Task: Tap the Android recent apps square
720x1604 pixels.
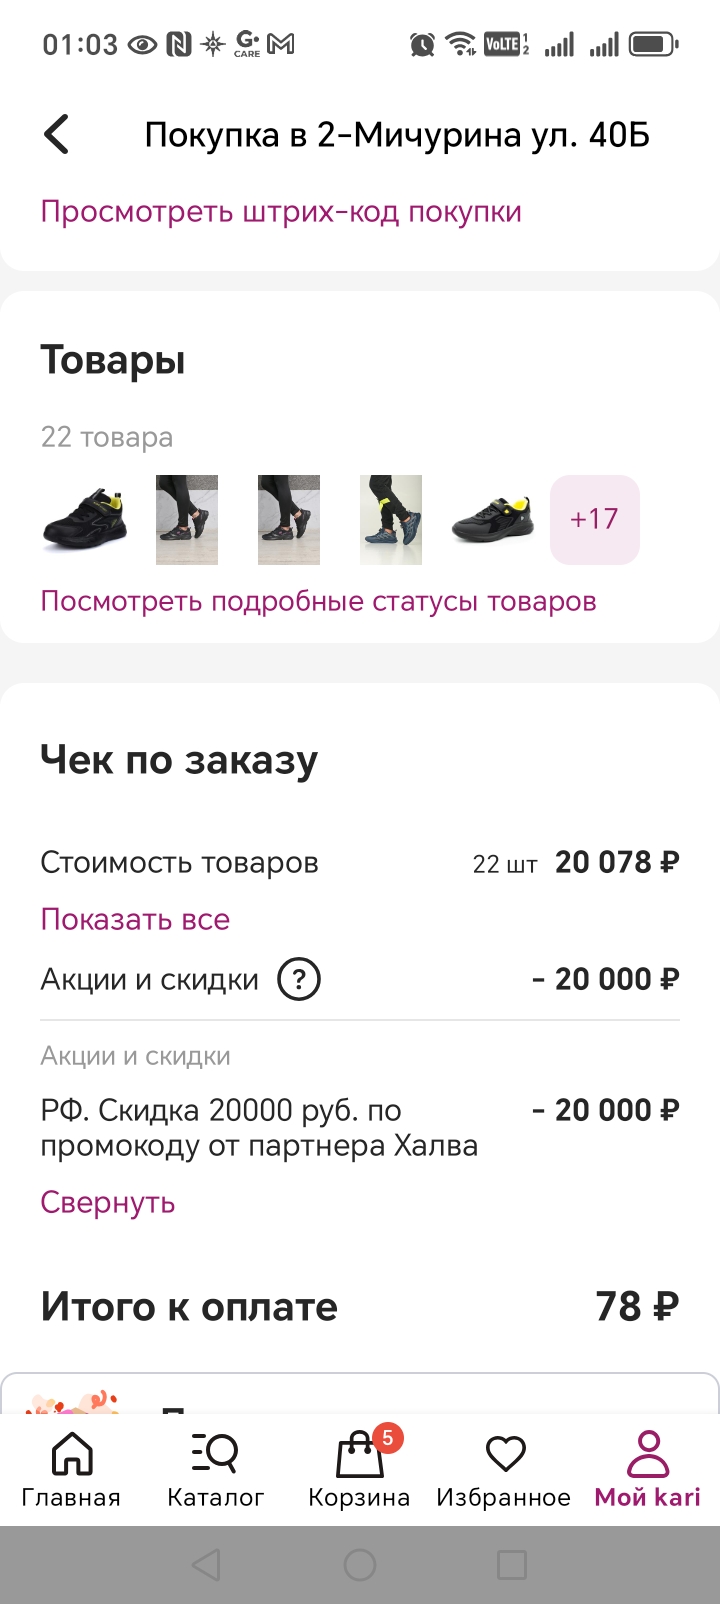Action: pyautogui.click(x=512, y=1565)
